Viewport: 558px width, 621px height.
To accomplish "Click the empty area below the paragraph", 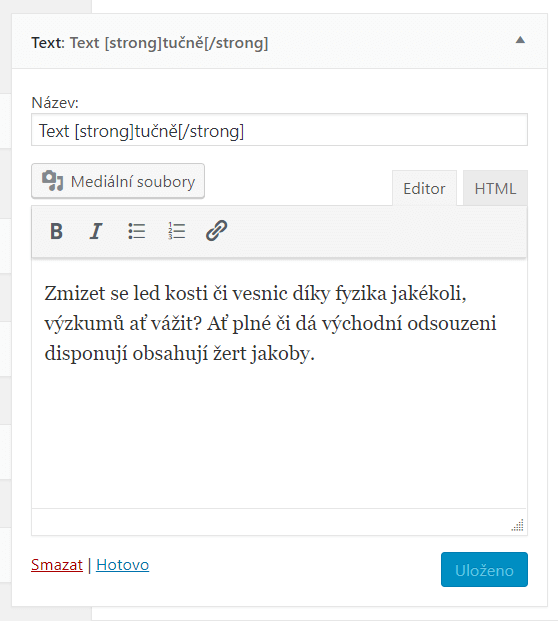I will click(x=279, y=436).
